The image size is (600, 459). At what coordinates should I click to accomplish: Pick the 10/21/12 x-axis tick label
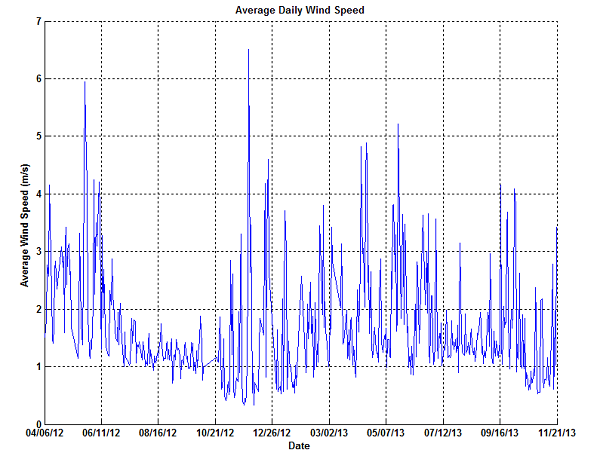click(x=215, y=433)
